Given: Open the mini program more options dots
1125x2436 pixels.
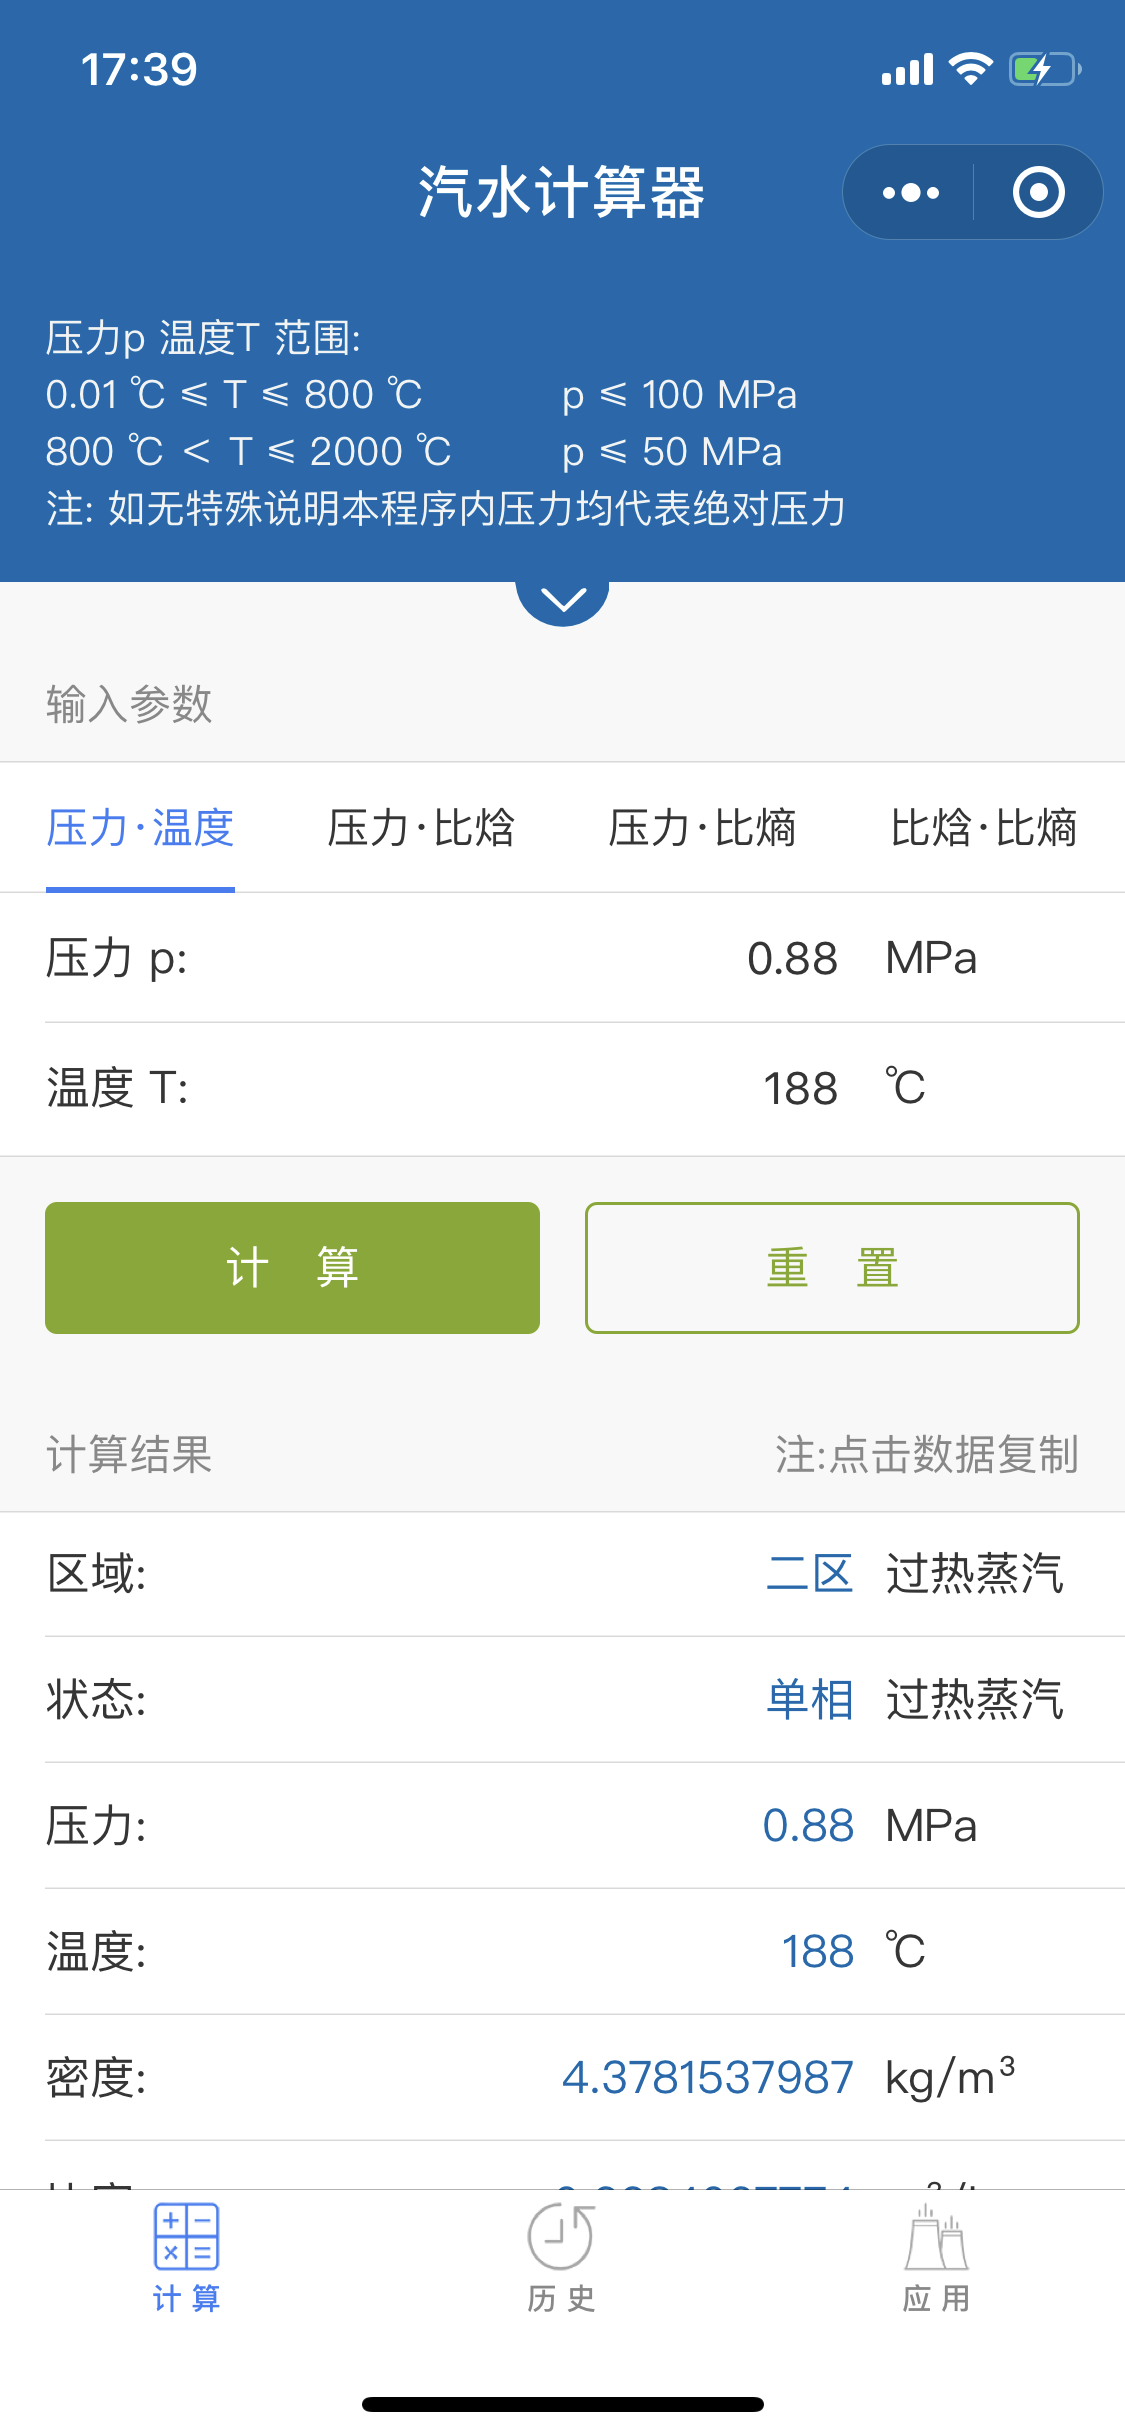Looking at the screenshot, I should click(x=910, y=192).
